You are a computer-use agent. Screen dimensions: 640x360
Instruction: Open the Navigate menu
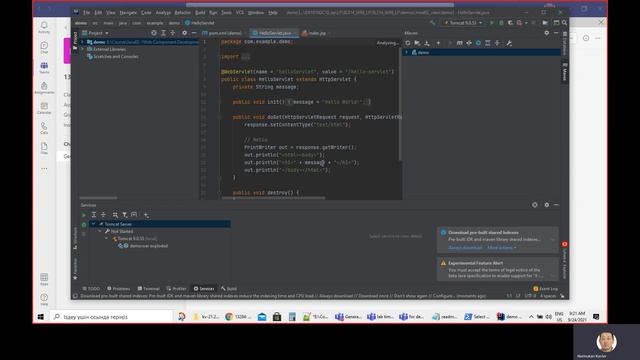pyautogui.click(x=128, y=13)
